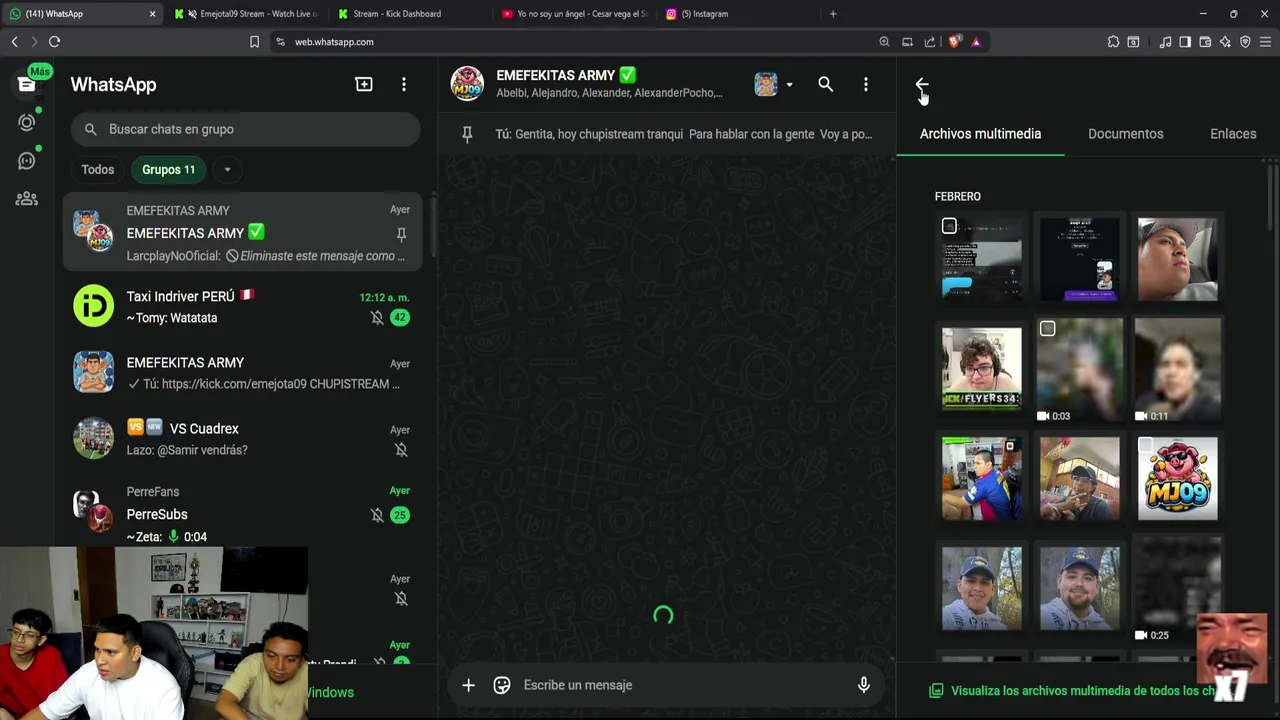
Task: Open second EMEFEKITAS ARMY chat with kick link
Action: tap(242, 372)
